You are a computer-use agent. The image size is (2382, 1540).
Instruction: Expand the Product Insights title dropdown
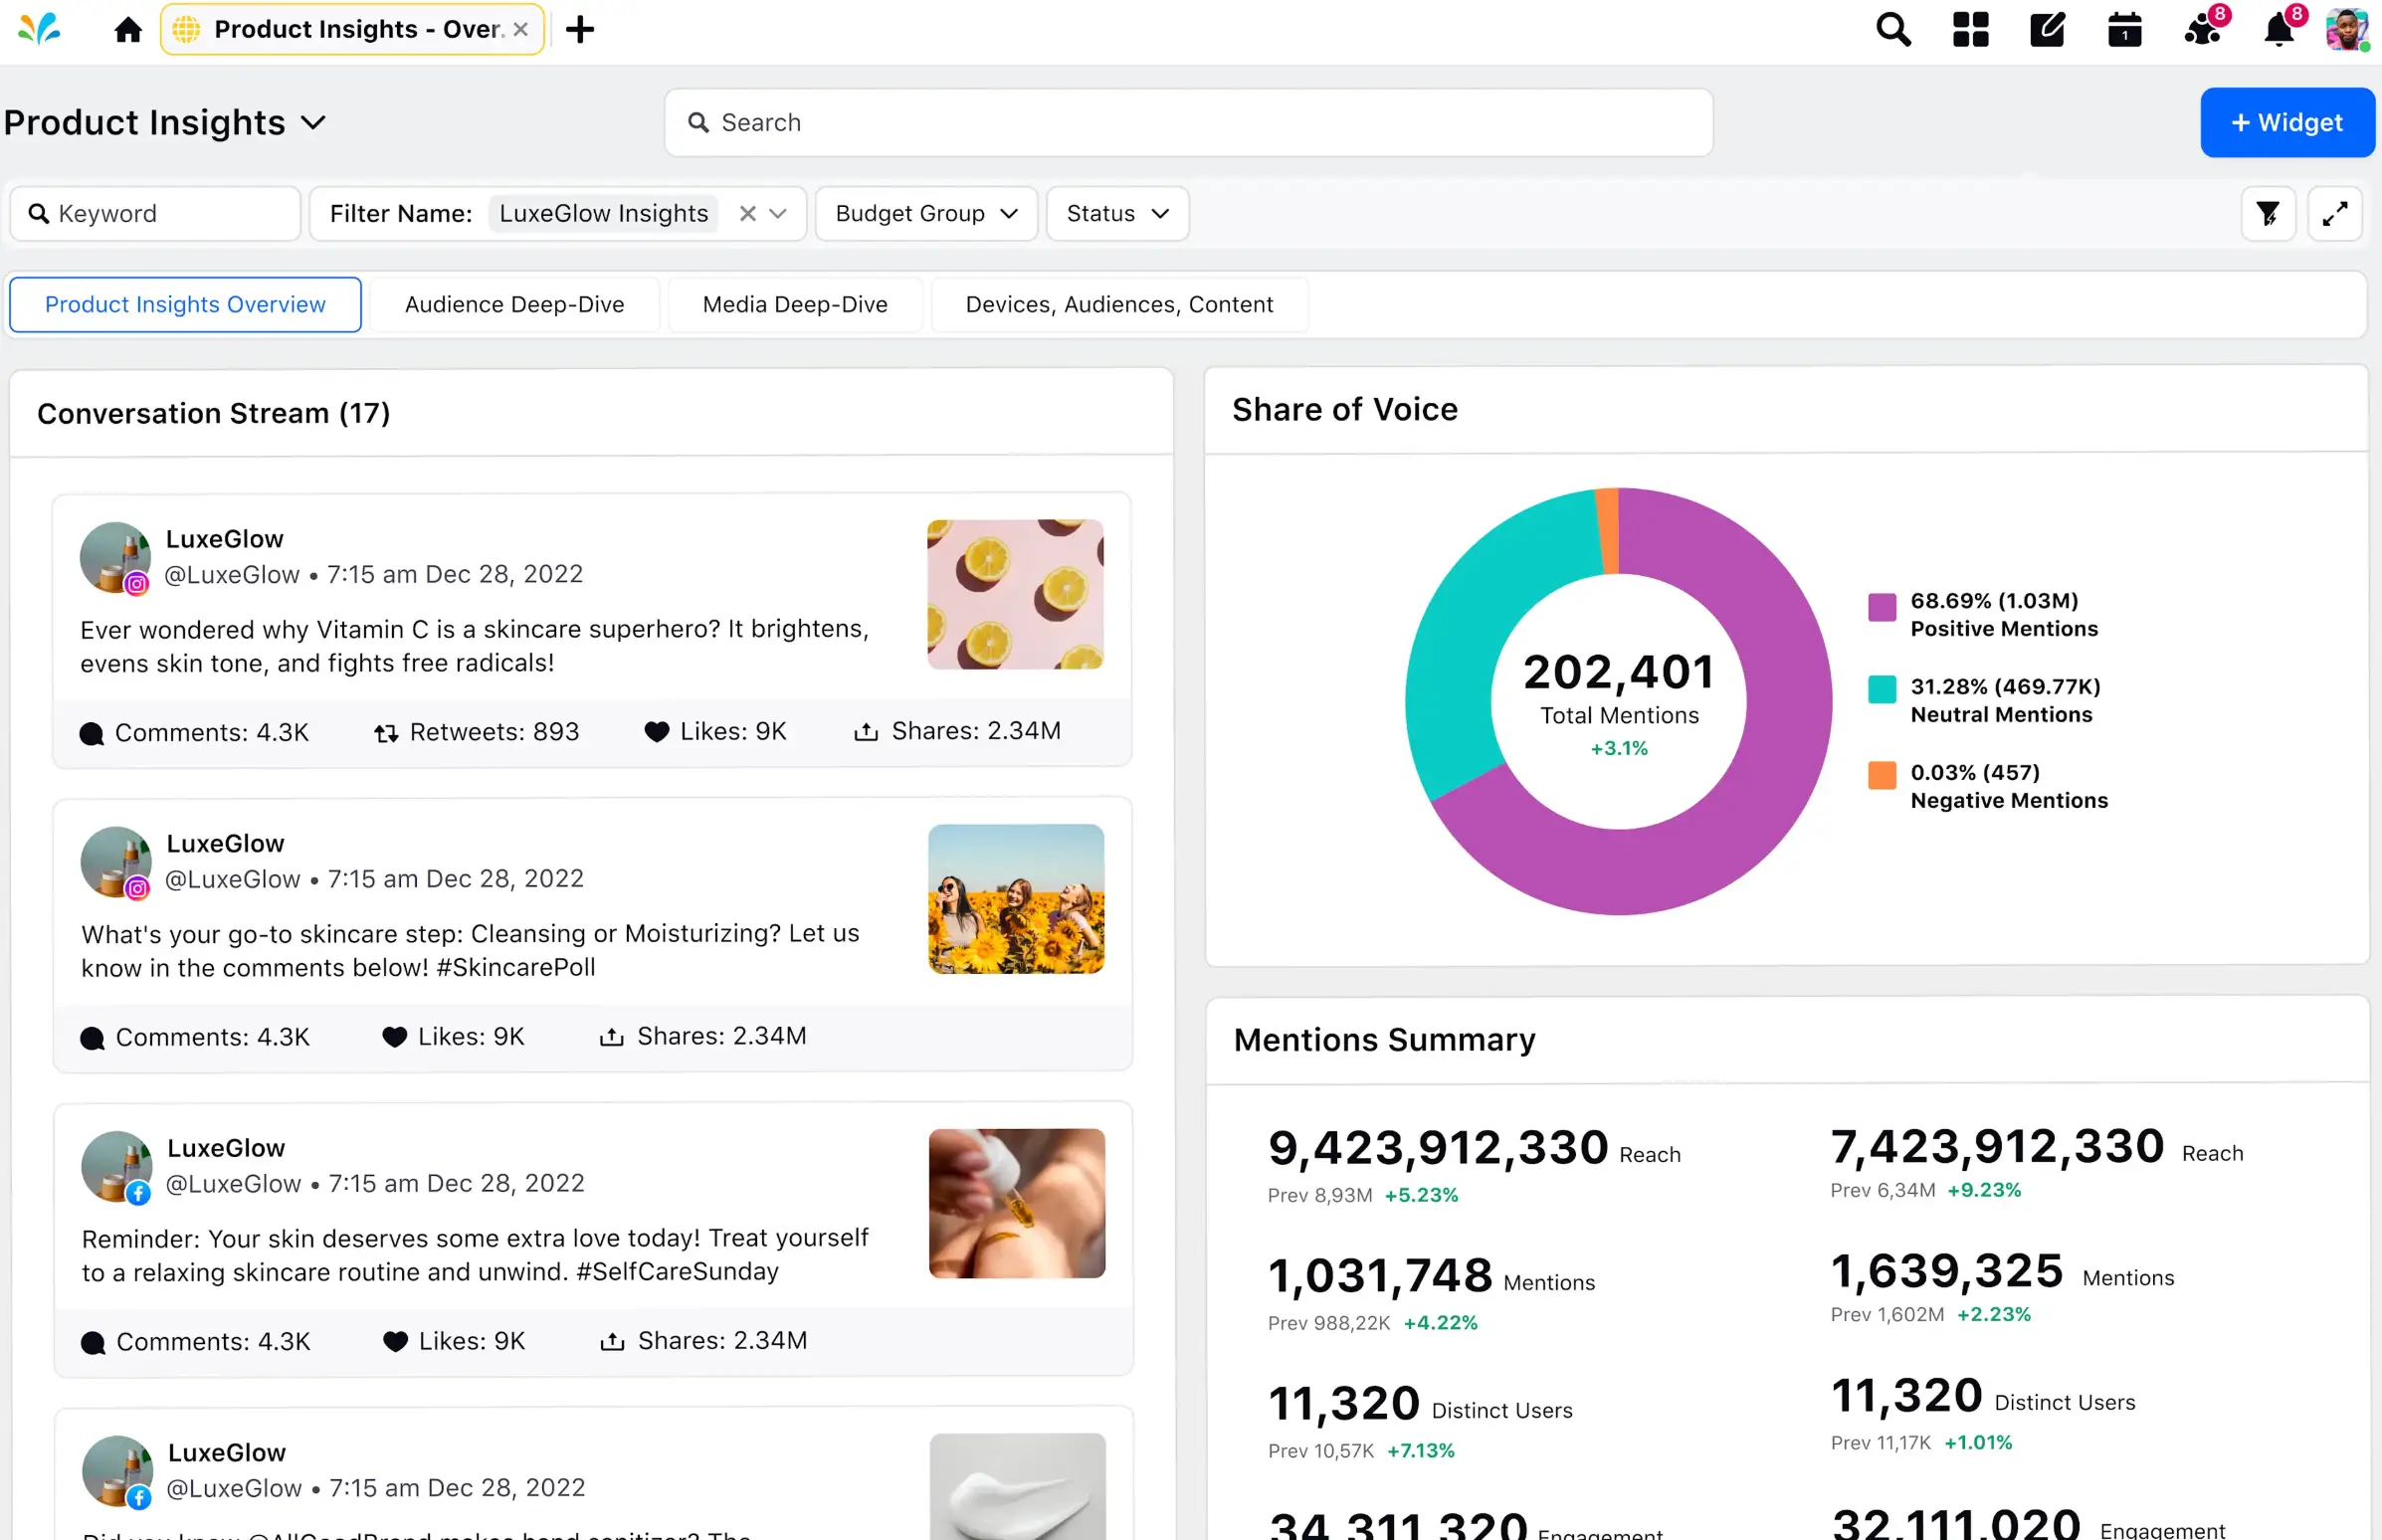coord(314,123)
